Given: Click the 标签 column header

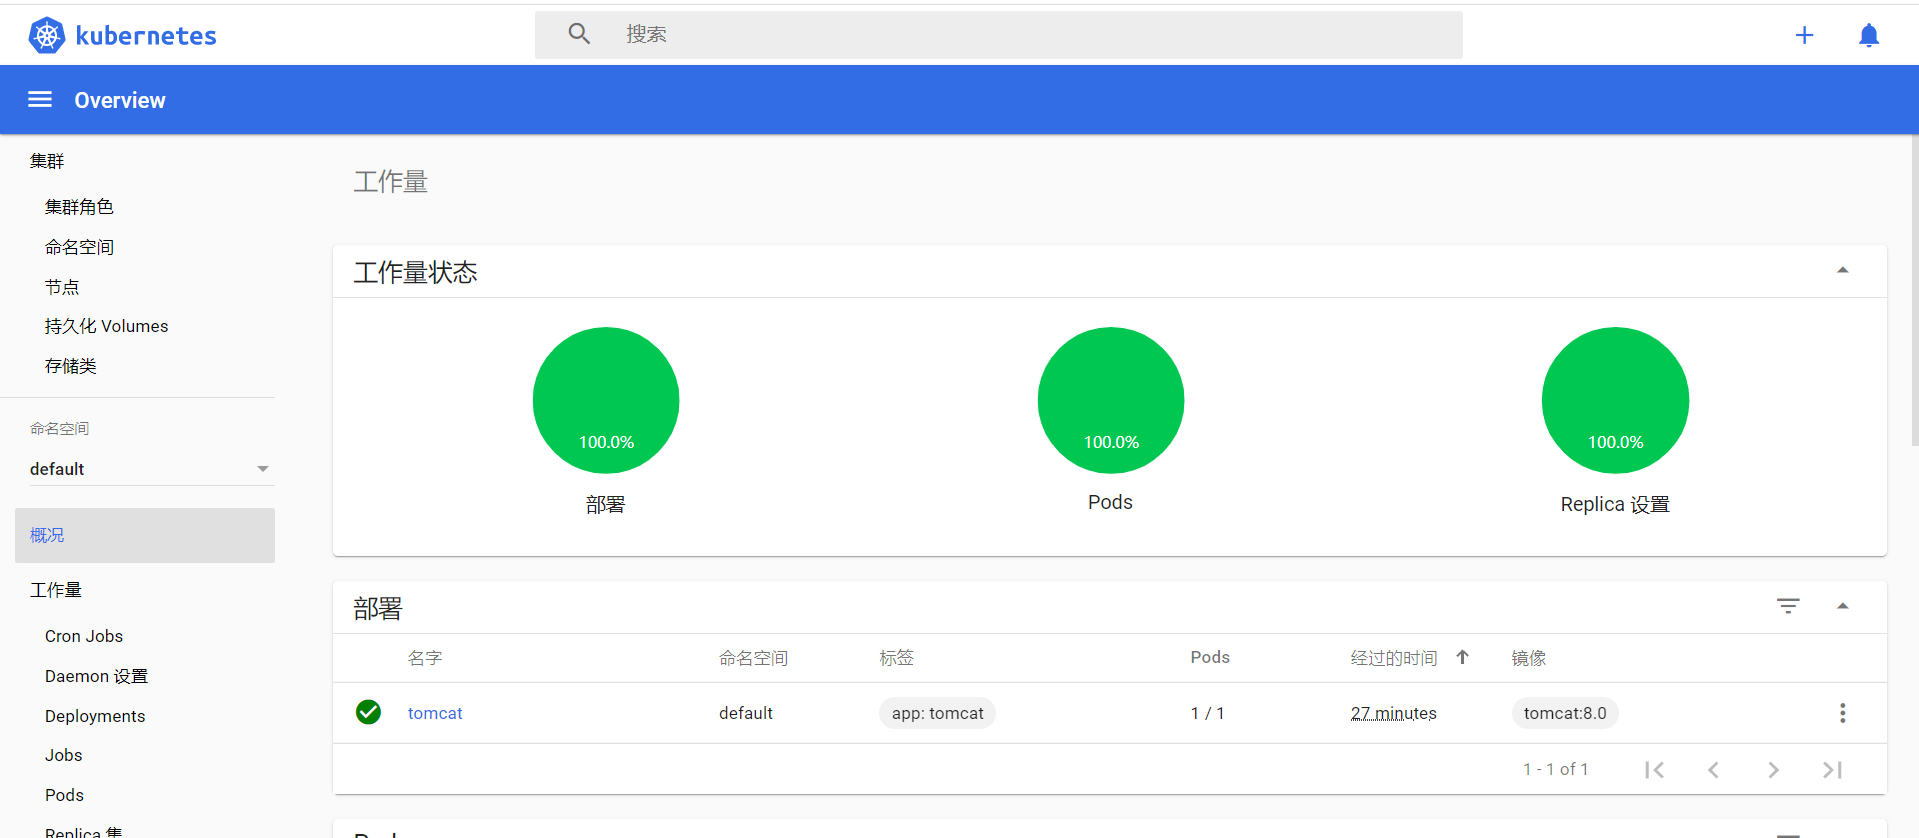Looking at the screenshot, I should click(897, 658).
